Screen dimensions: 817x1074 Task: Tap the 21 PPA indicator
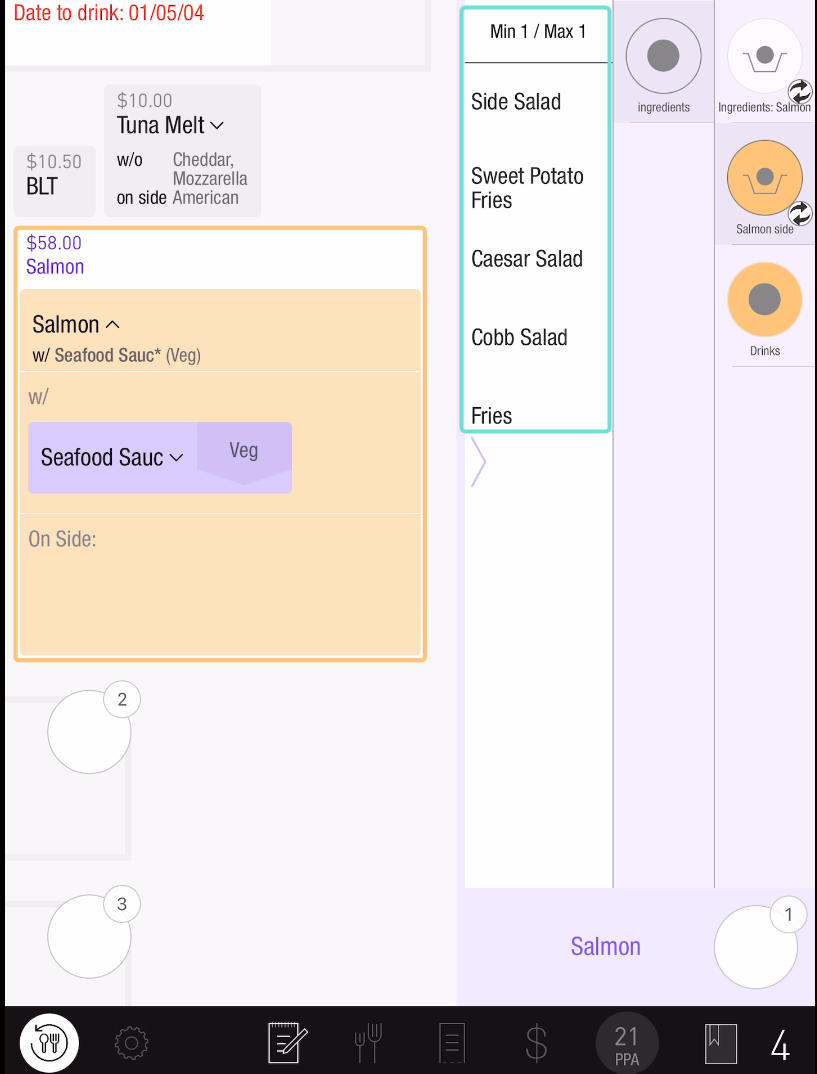[x=627, y=1043]
